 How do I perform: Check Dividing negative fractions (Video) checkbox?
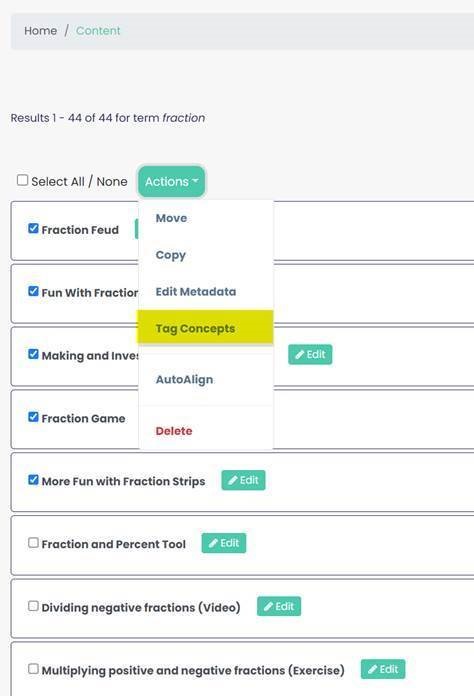pyautogui.click(x=33, y=606)
